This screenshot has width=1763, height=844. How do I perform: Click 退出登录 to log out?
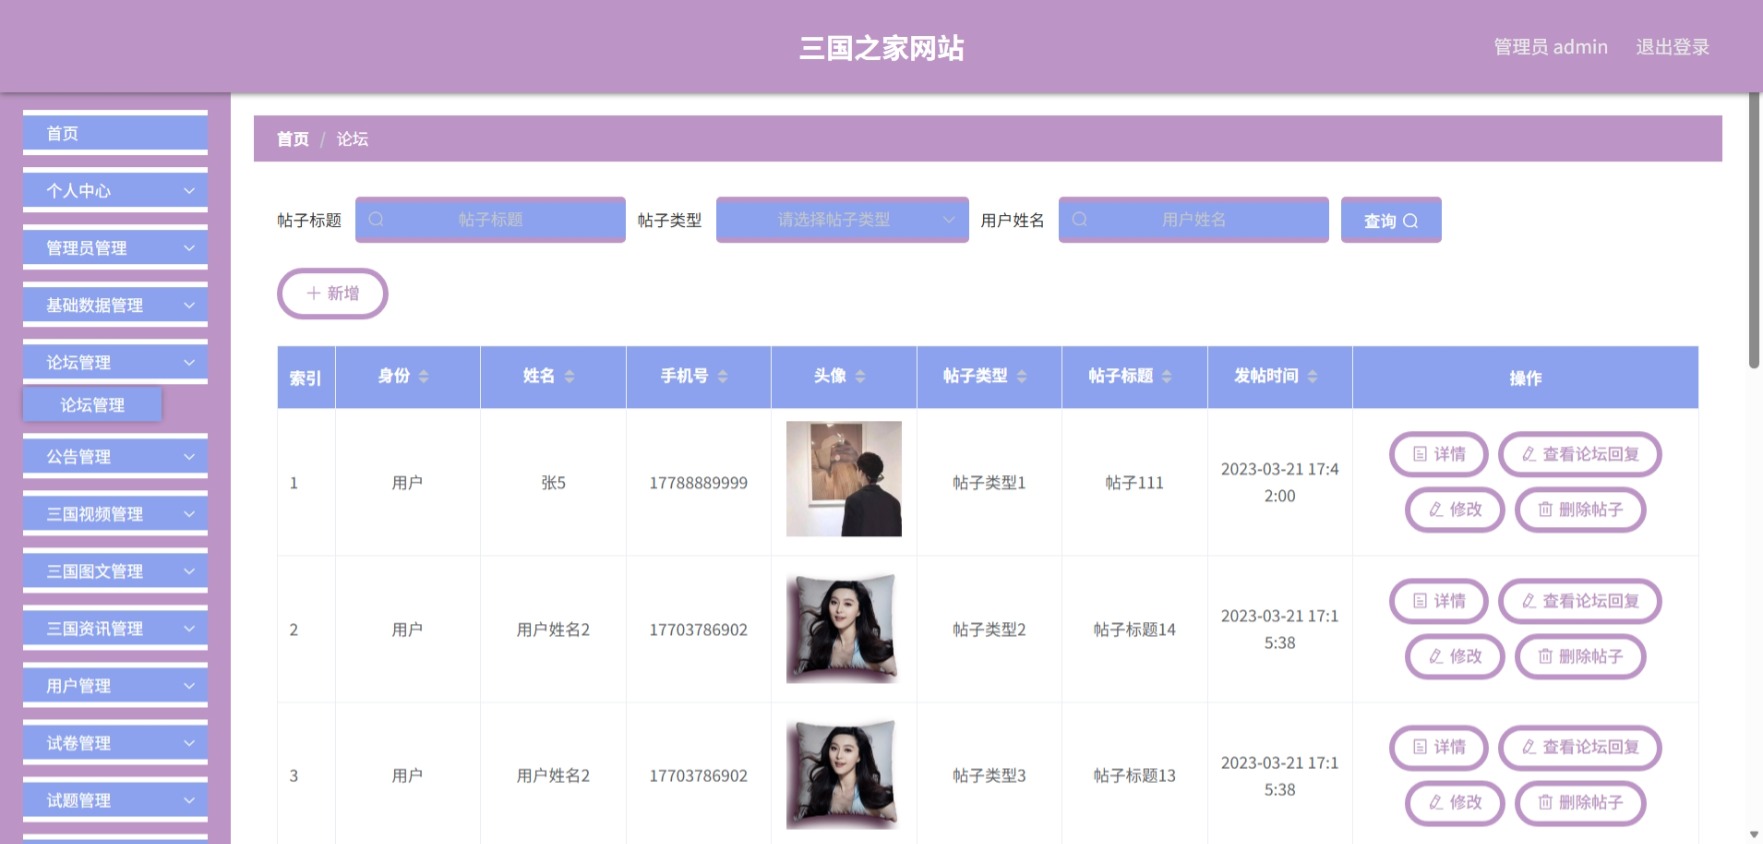click(x=1672, y=47)
